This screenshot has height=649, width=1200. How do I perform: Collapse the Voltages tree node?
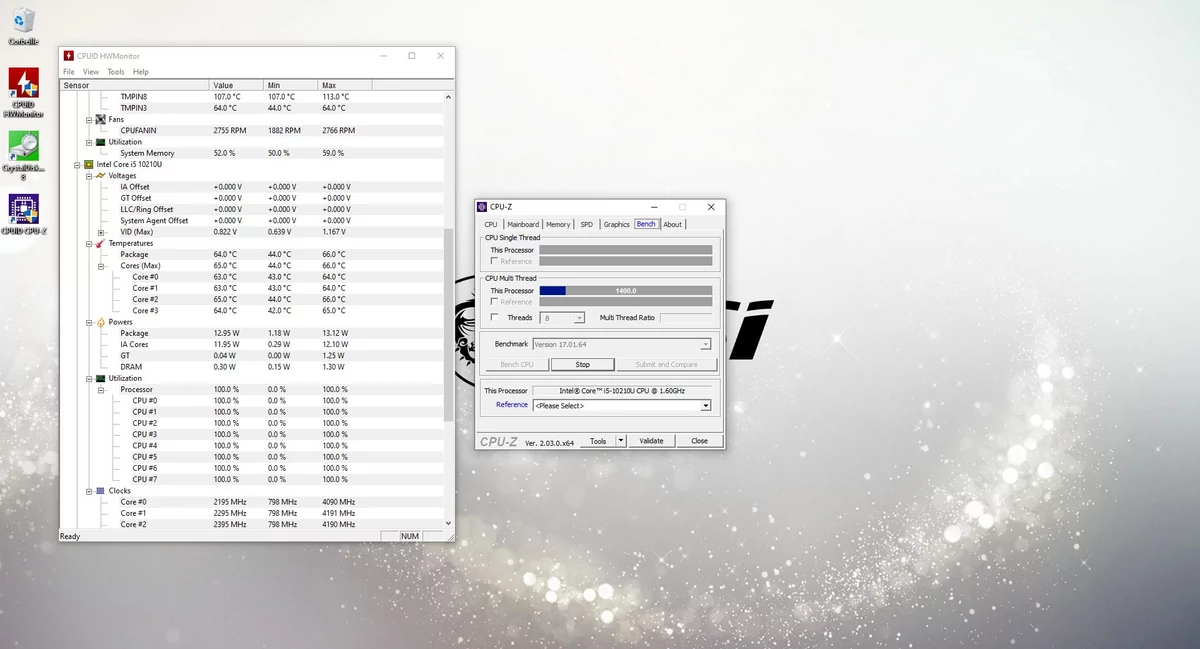[x=89, y=175]
